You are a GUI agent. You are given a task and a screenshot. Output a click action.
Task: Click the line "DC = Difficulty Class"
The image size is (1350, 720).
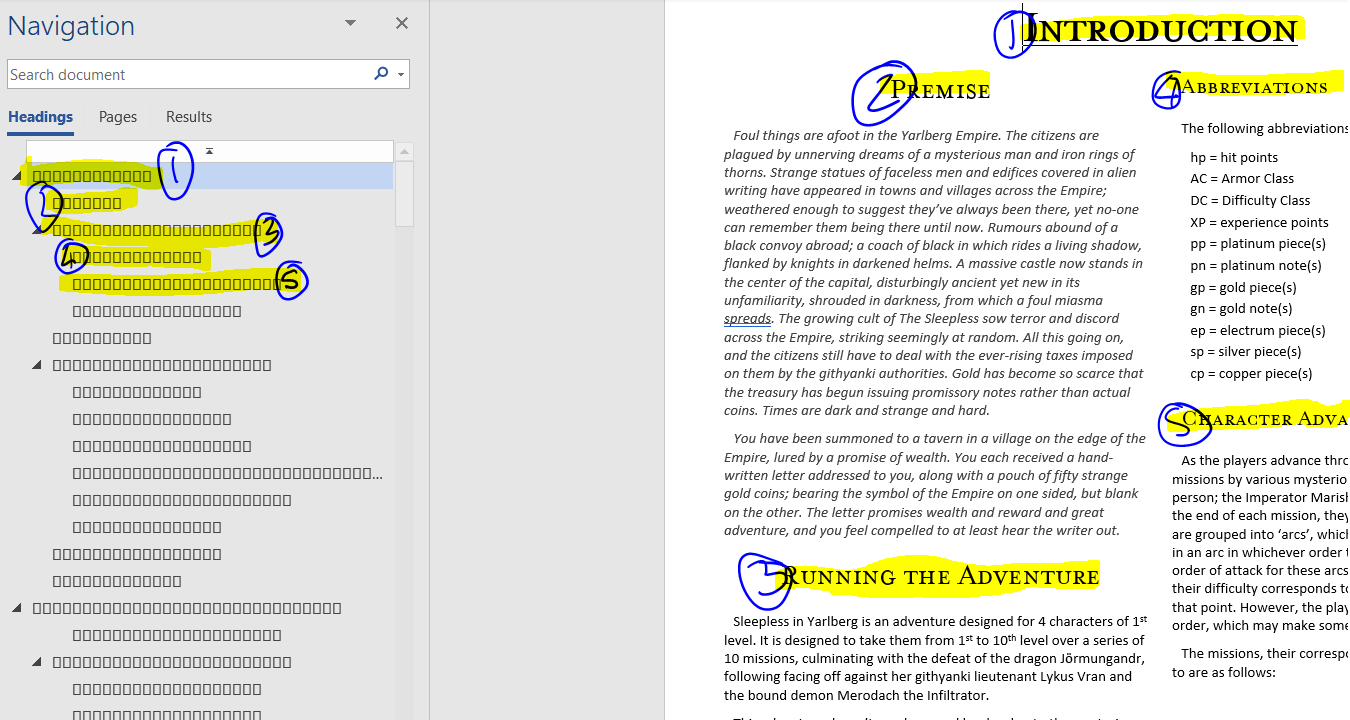point(1250,201)
